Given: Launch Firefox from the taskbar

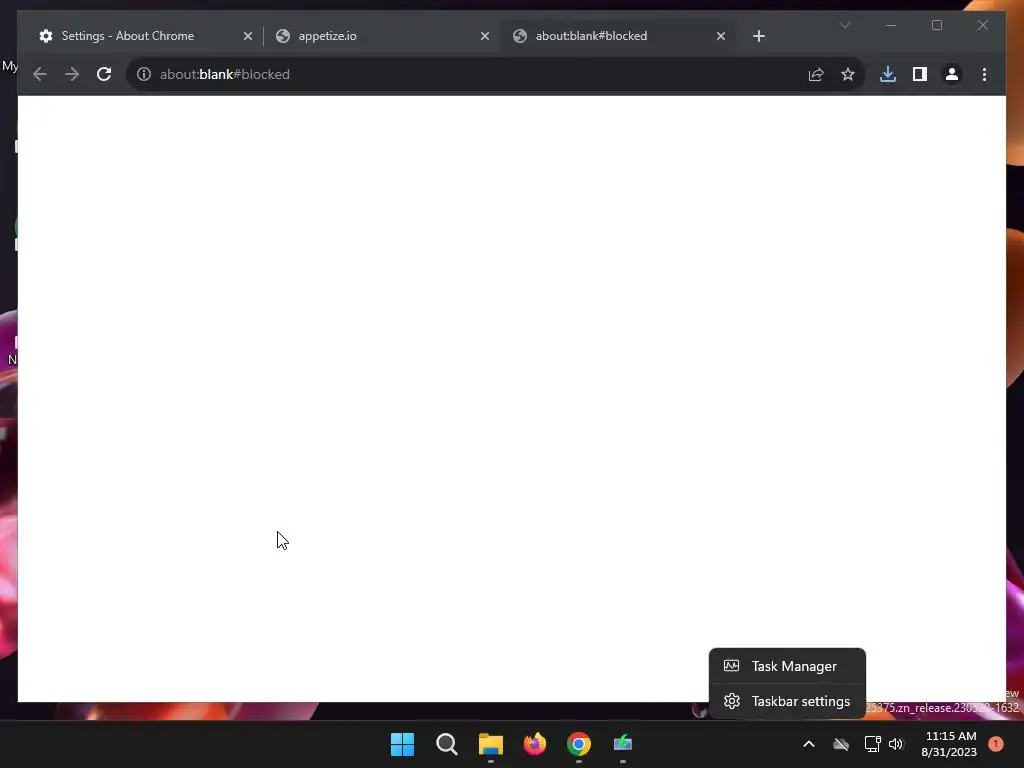Looking at the screenshot, I should (x=535, y=744).
